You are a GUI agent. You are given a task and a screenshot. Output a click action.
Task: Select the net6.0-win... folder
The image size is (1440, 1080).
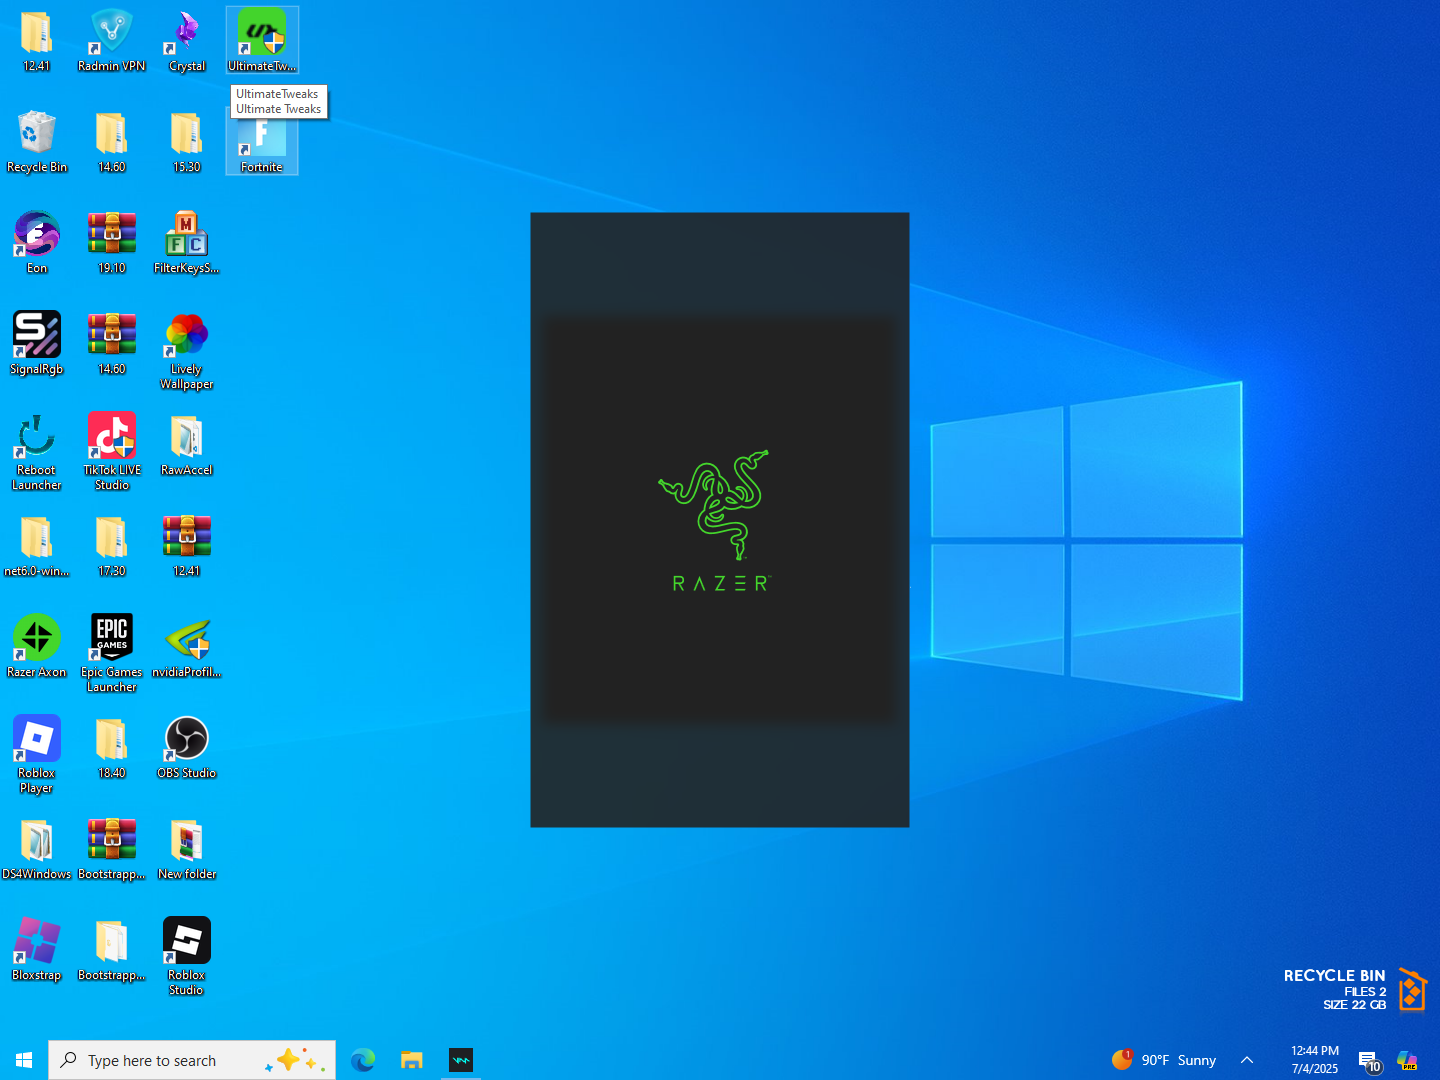(37, 546)
